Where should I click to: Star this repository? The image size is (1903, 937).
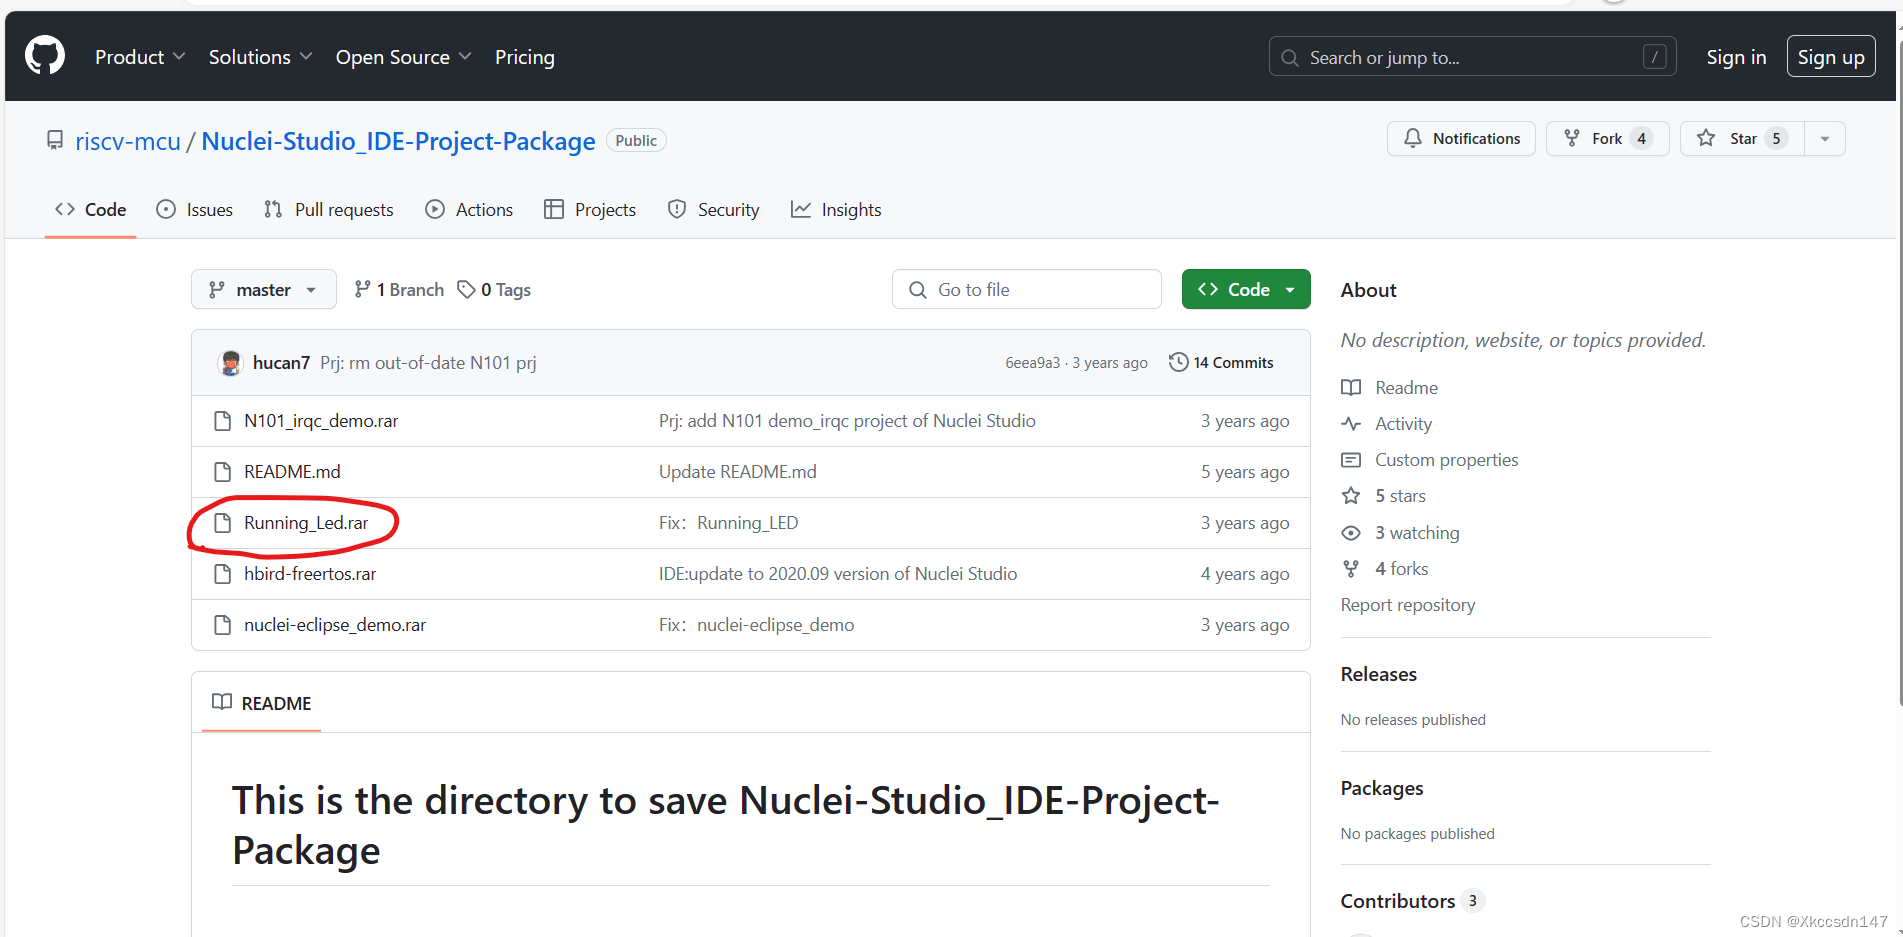pos(1742,138)
